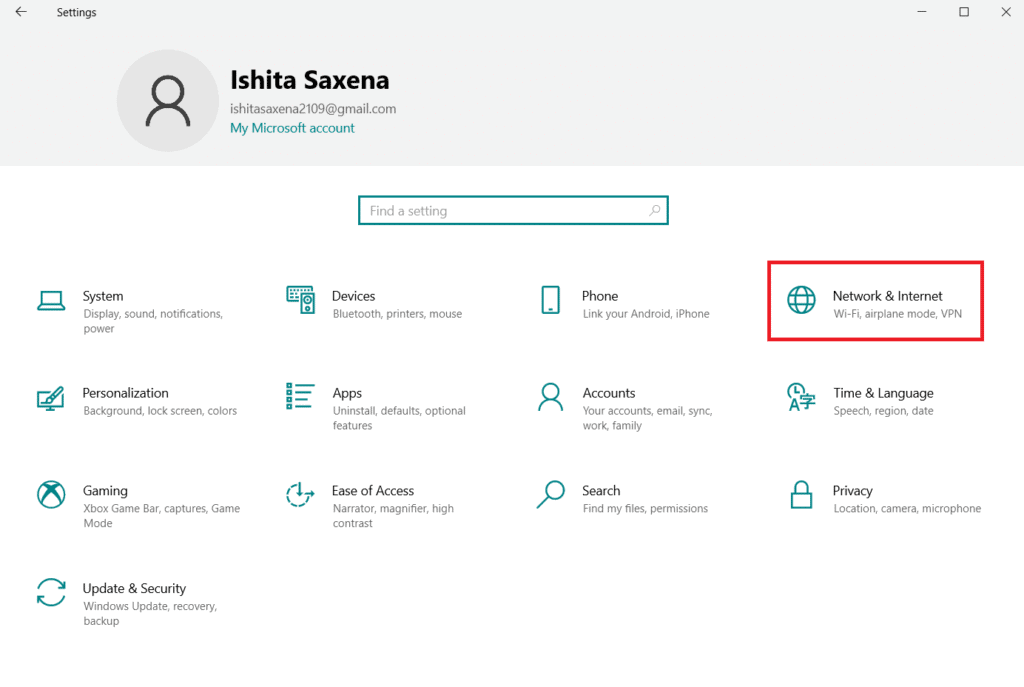
Task: Click the Network & Internet globe icon
Action: coord(801,300)
